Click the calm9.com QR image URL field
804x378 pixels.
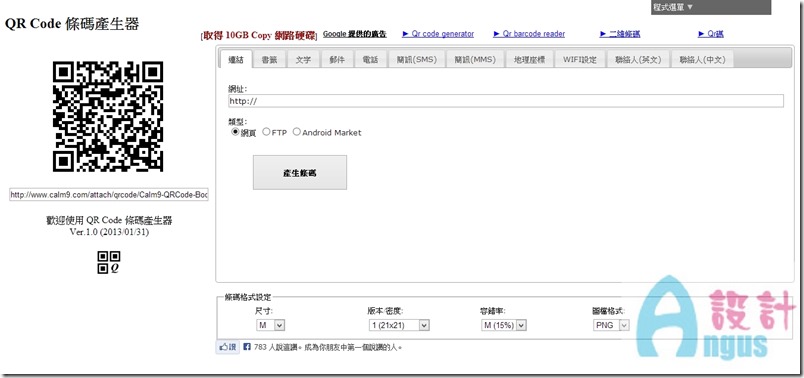tap(109, 194)
